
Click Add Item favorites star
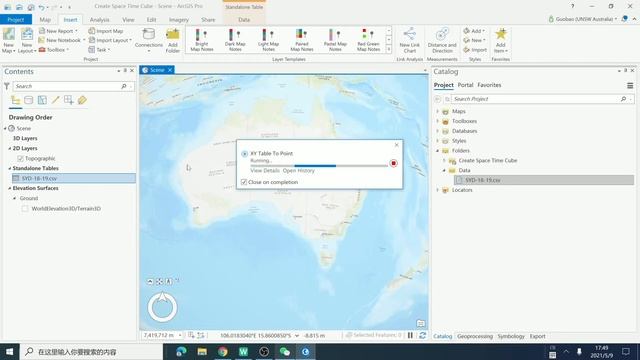[x=500, y=40]
